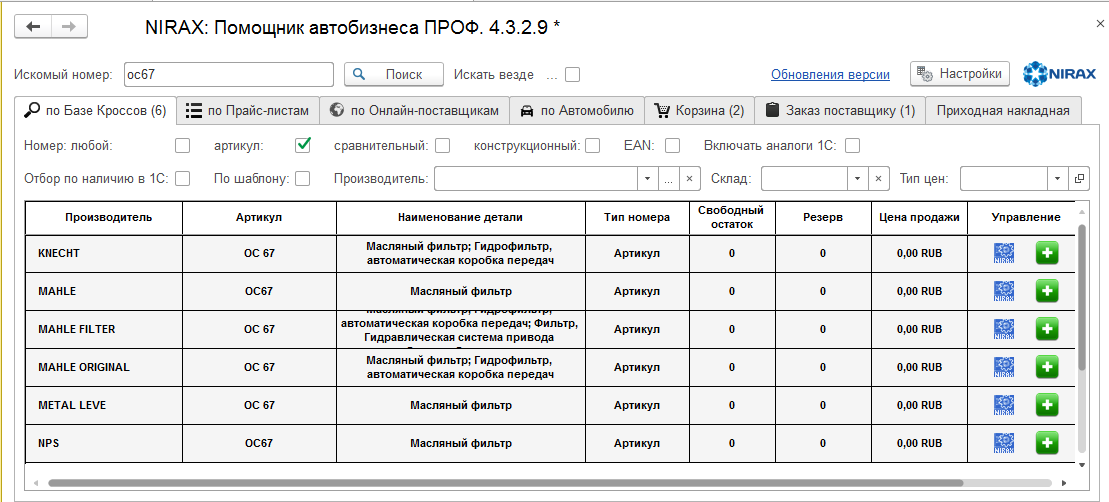Select the METAL LEVE manufacturer cell
This screenshot has width=1109, height=502.
click(104, 406)
